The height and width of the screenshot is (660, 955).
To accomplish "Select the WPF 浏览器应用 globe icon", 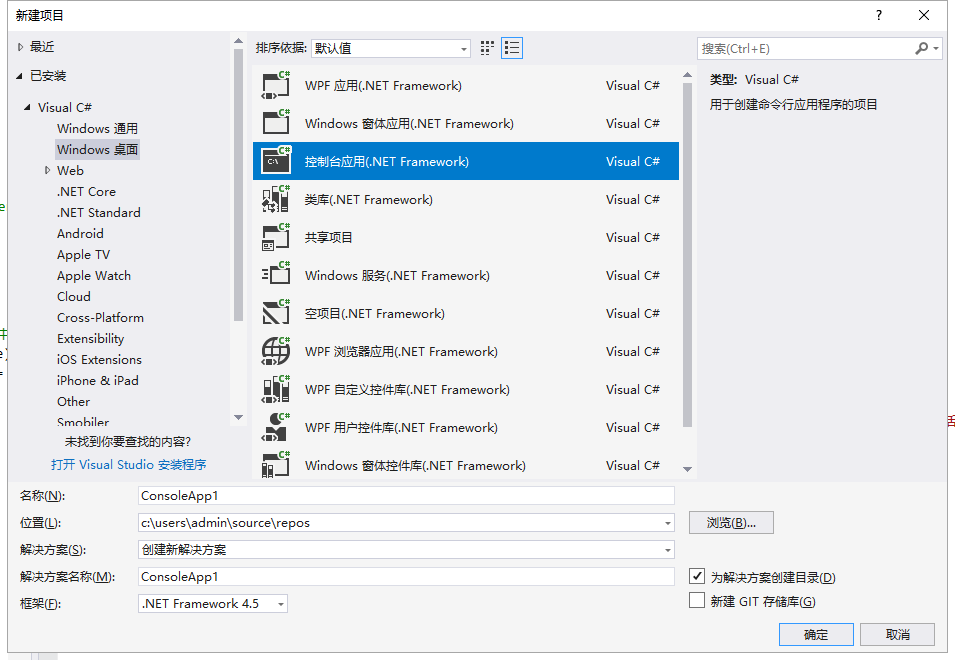I will pos(275,351).
